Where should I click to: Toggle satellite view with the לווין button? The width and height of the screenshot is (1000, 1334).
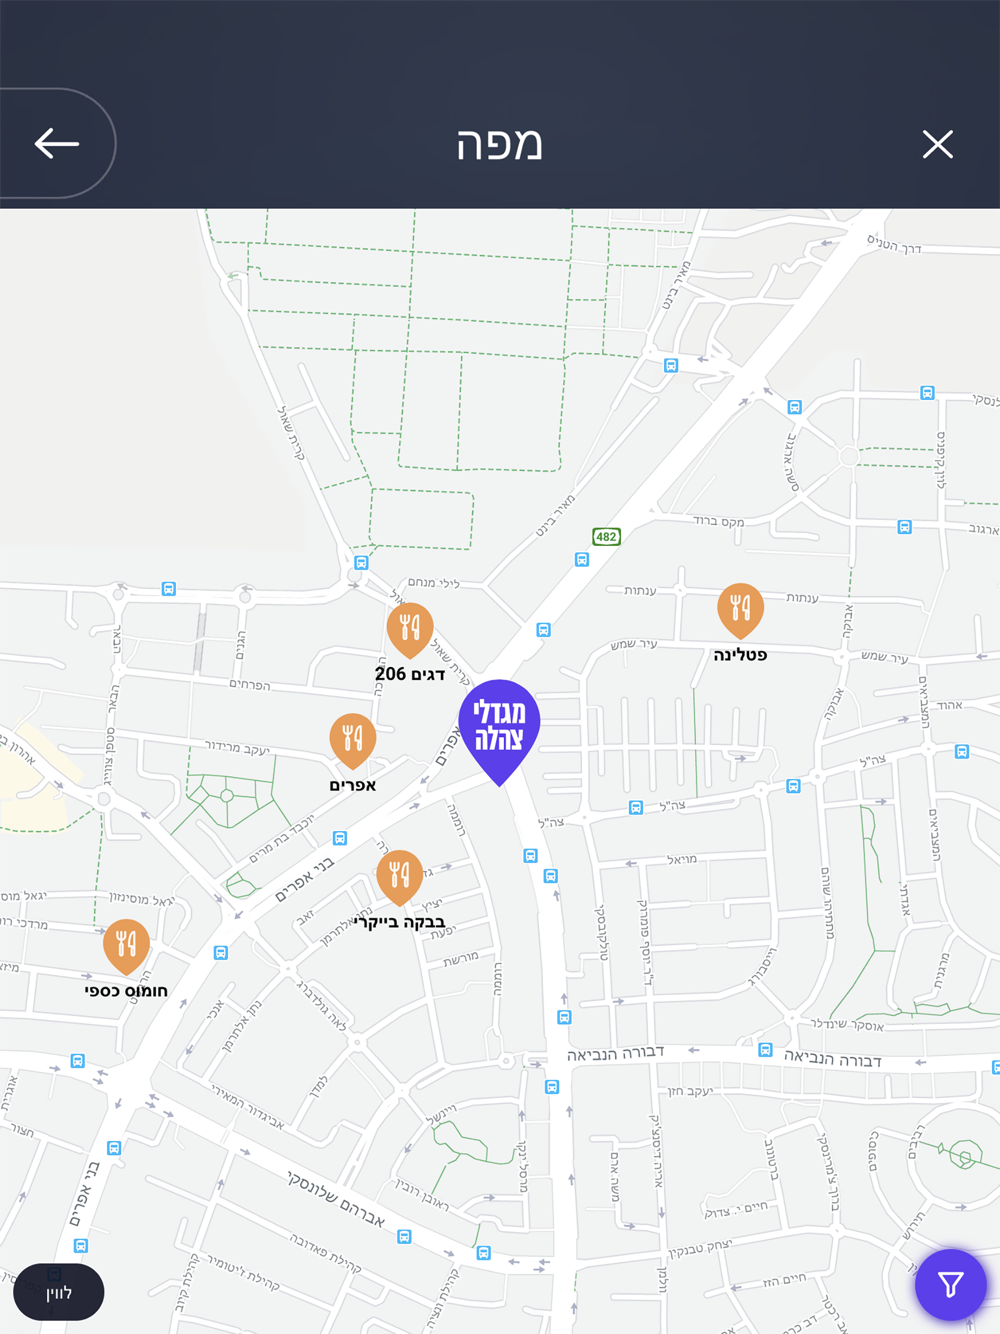tap(59, 1292)
